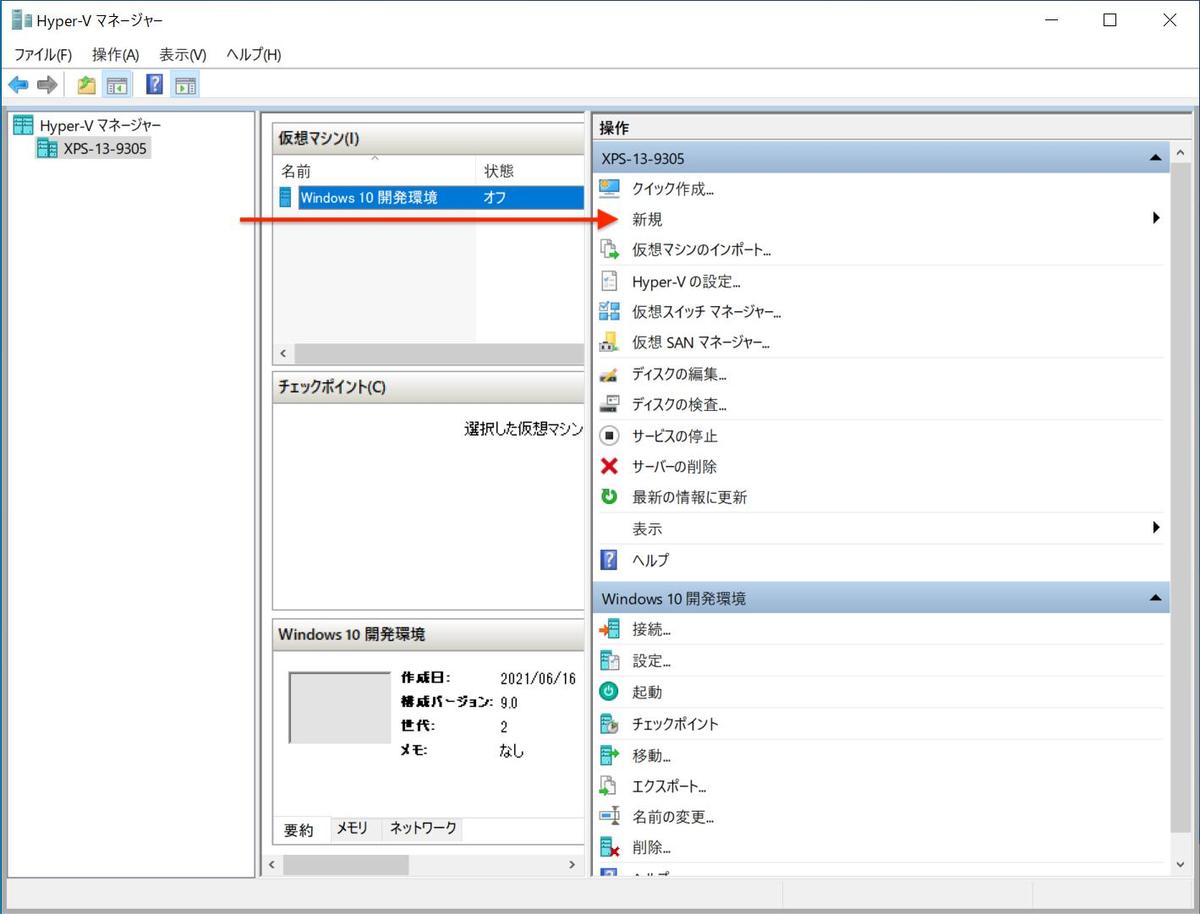Open the 表示(V) menu

pos(183,54)
